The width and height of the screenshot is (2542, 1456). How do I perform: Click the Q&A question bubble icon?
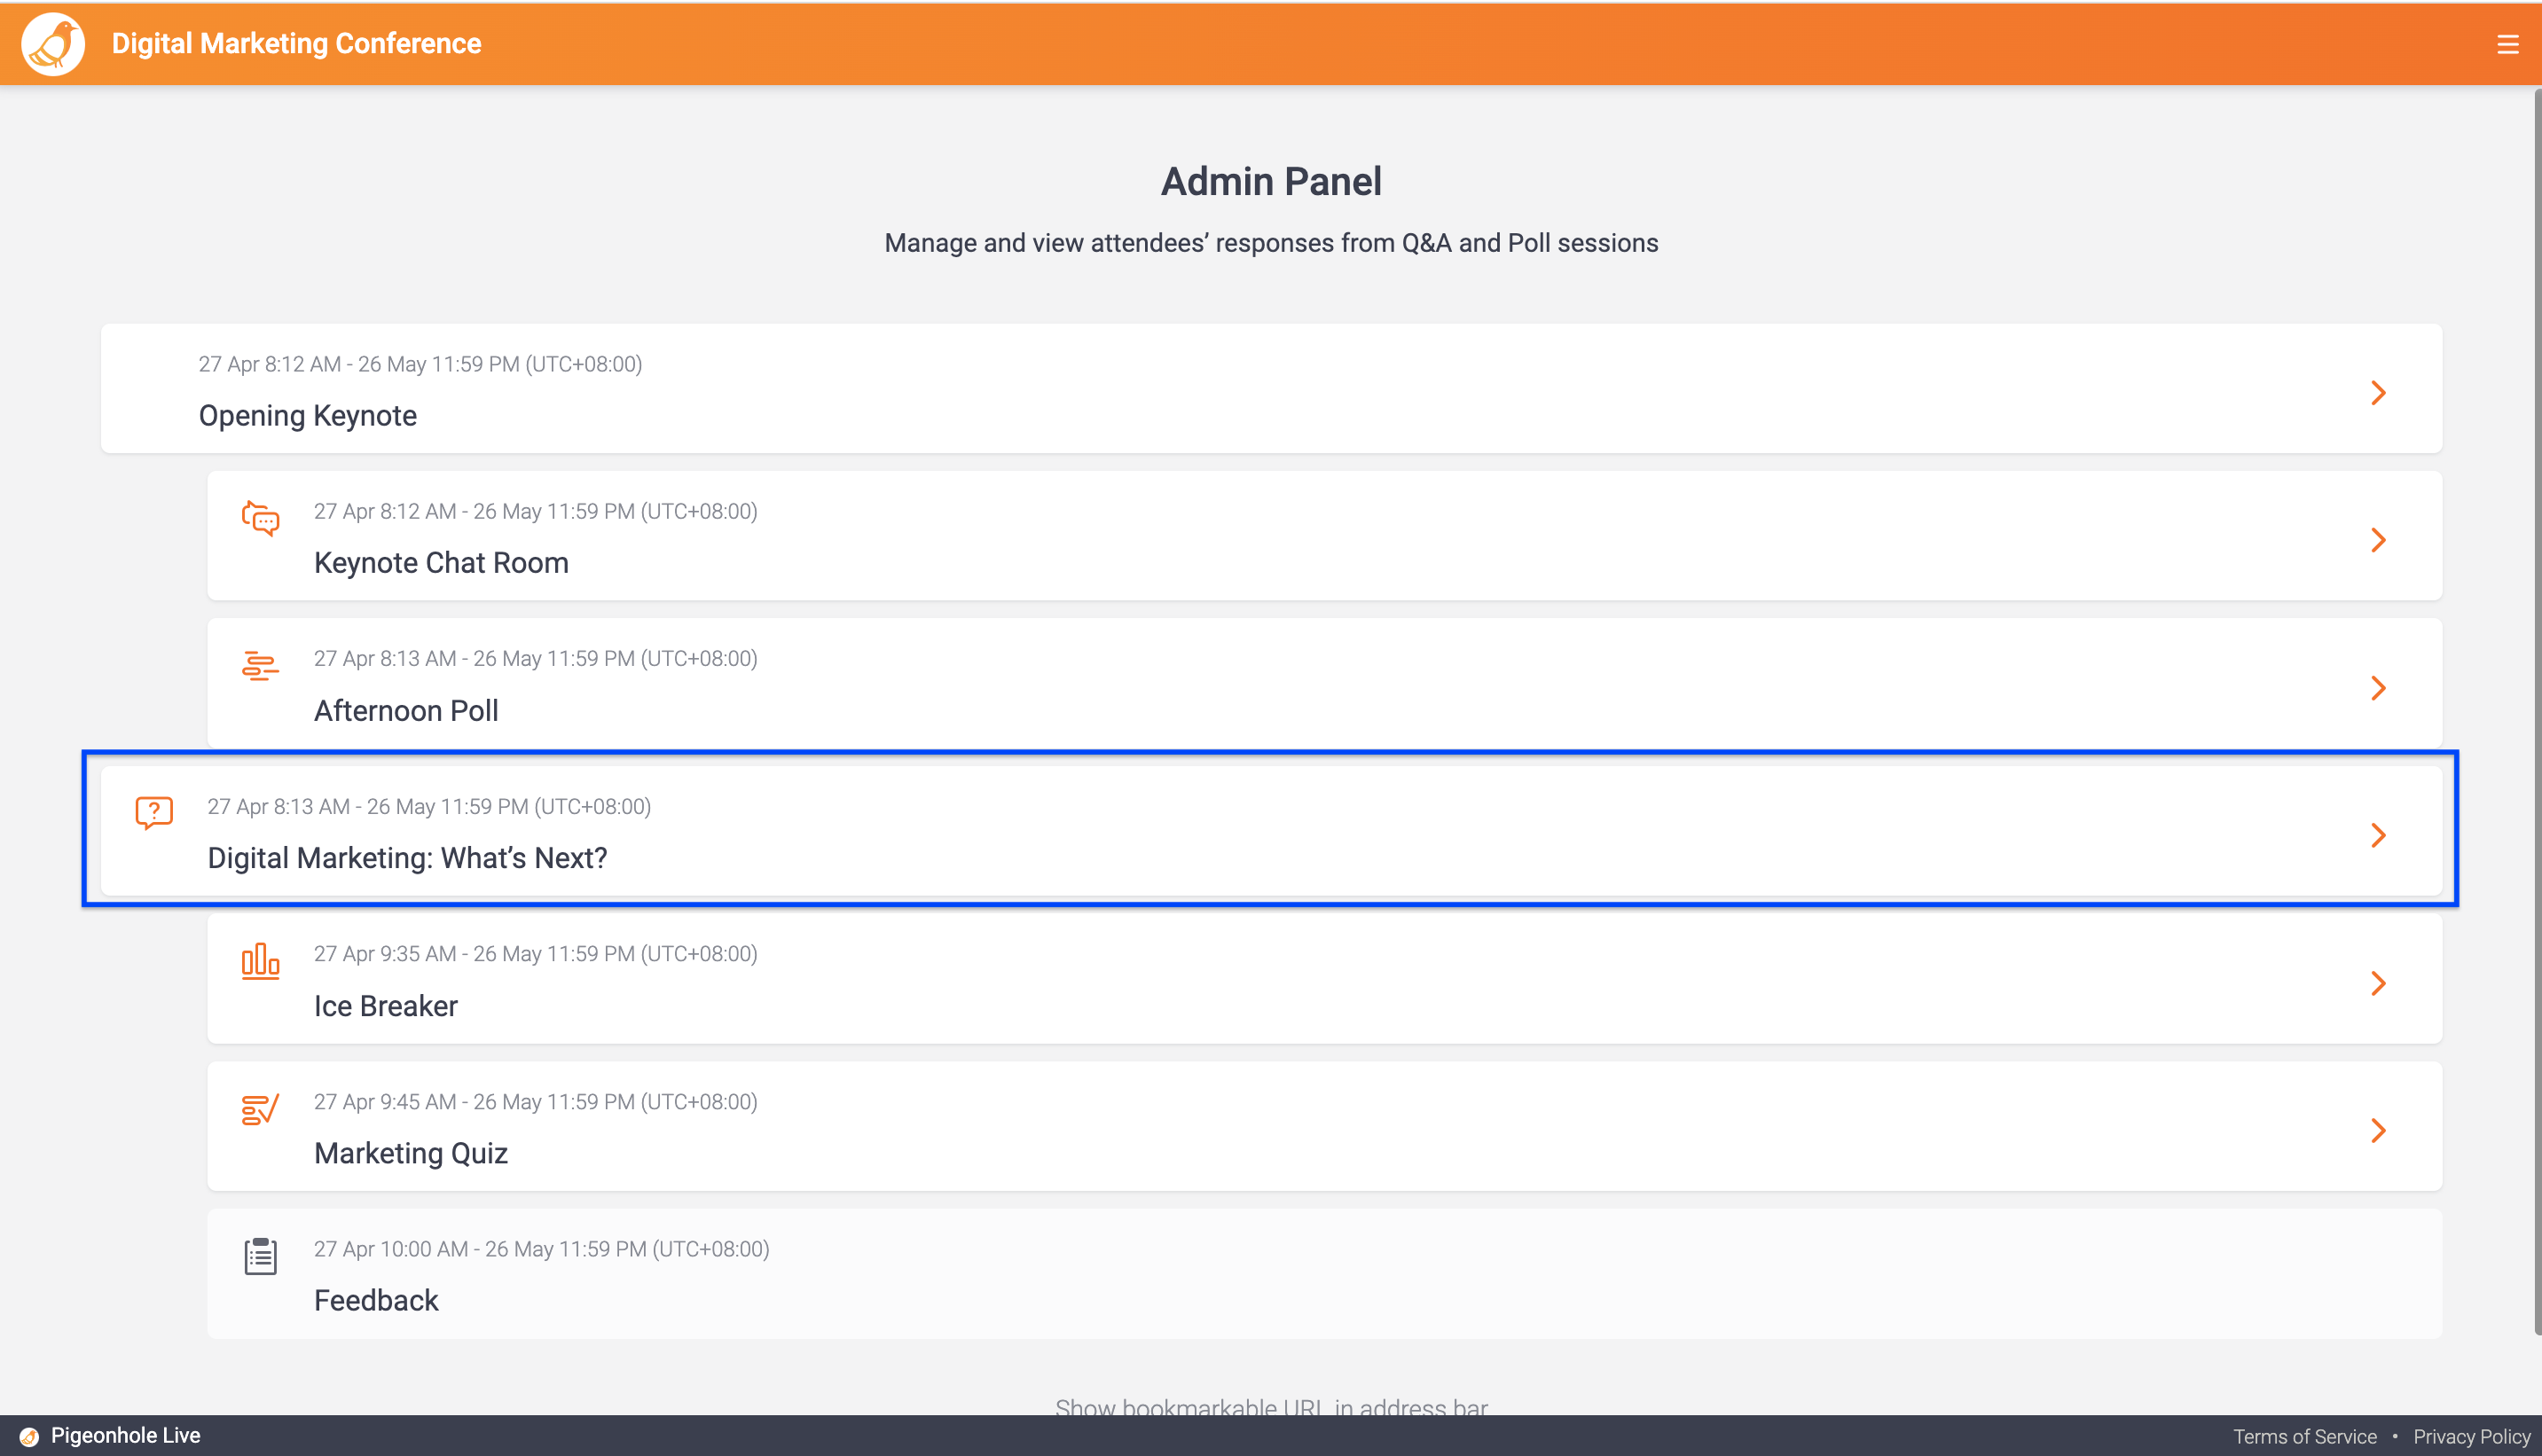tap(154, 812)
